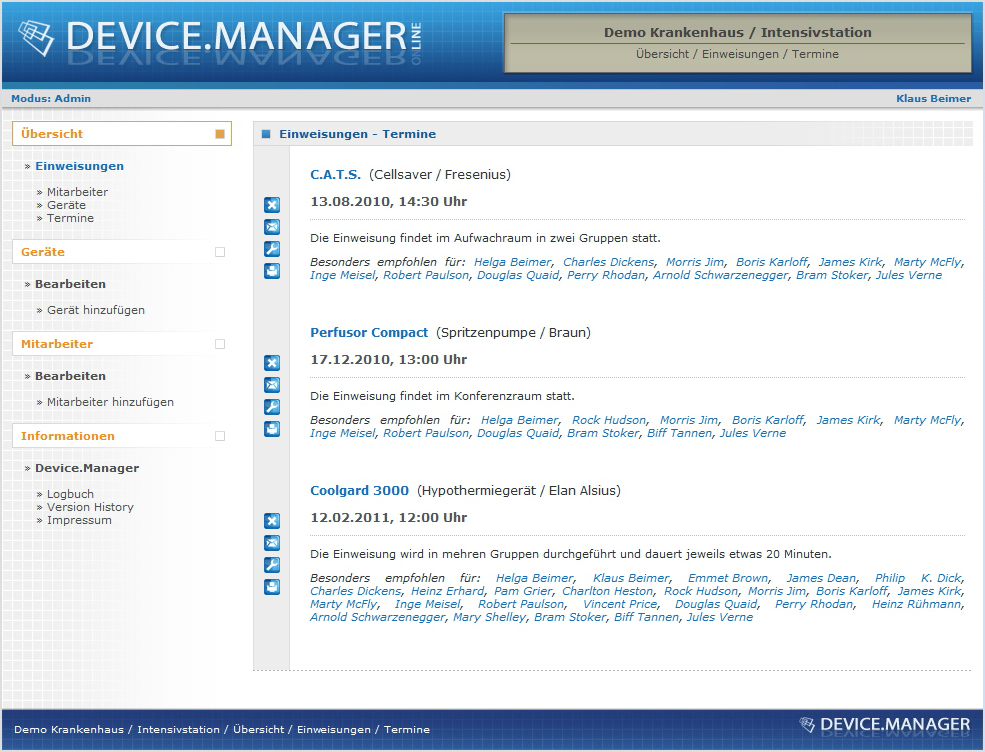The height and width of the screenshot is (752, 985).
Task: Open Mary Shelley under Coolgard 3000
Action: 489,618
